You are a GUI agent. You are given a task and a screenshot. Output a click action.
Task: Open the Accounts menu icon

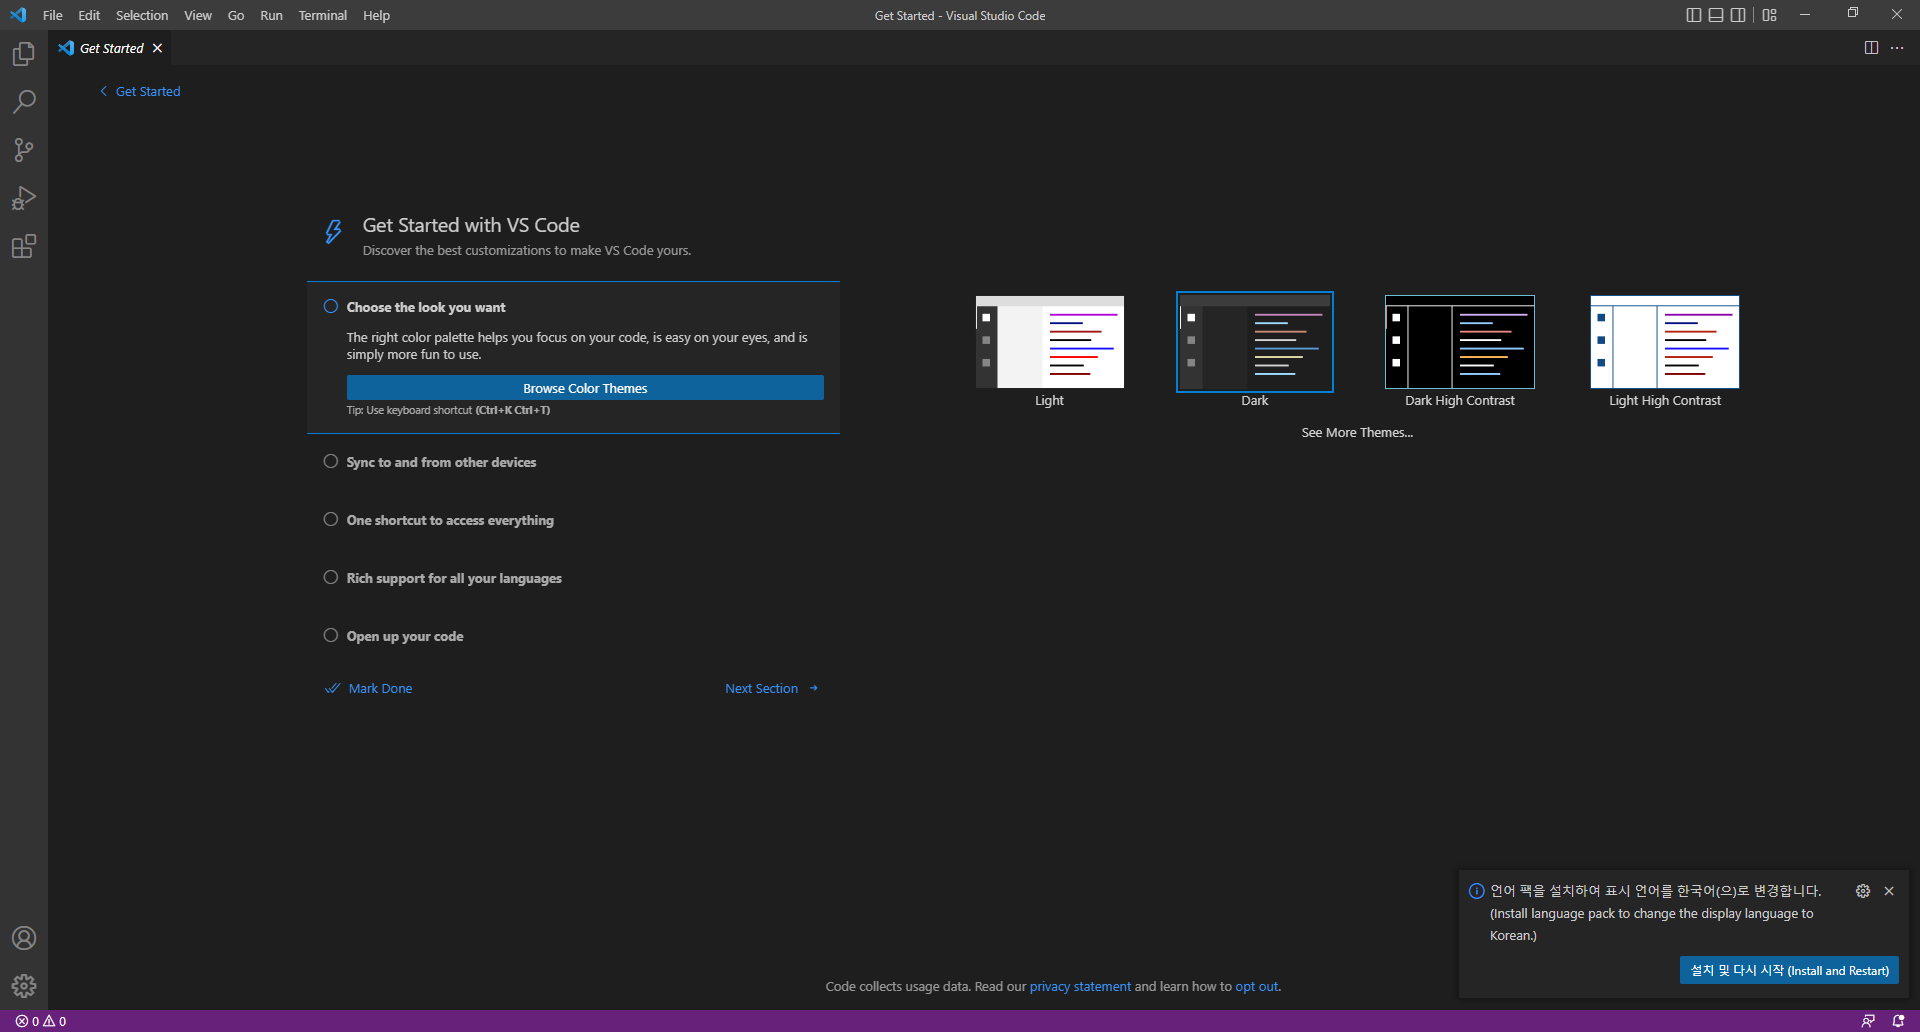coord(24,938)
